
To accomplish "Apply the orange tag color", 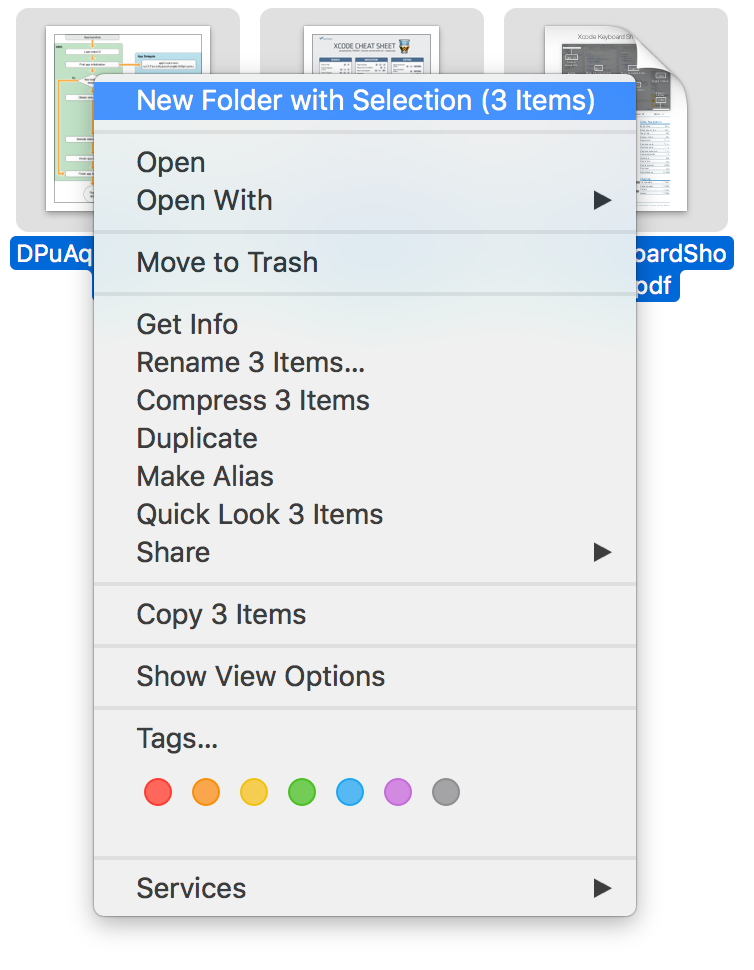I will (206, 793).
